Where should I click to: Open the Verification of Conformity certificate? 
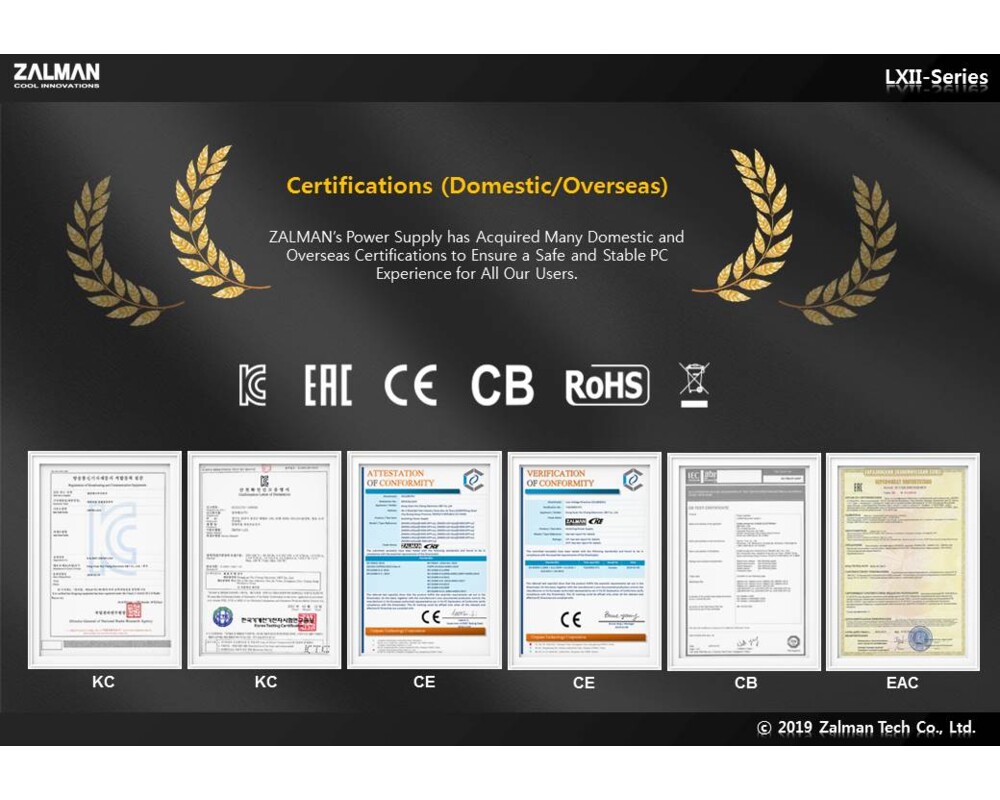pos(584,560)
